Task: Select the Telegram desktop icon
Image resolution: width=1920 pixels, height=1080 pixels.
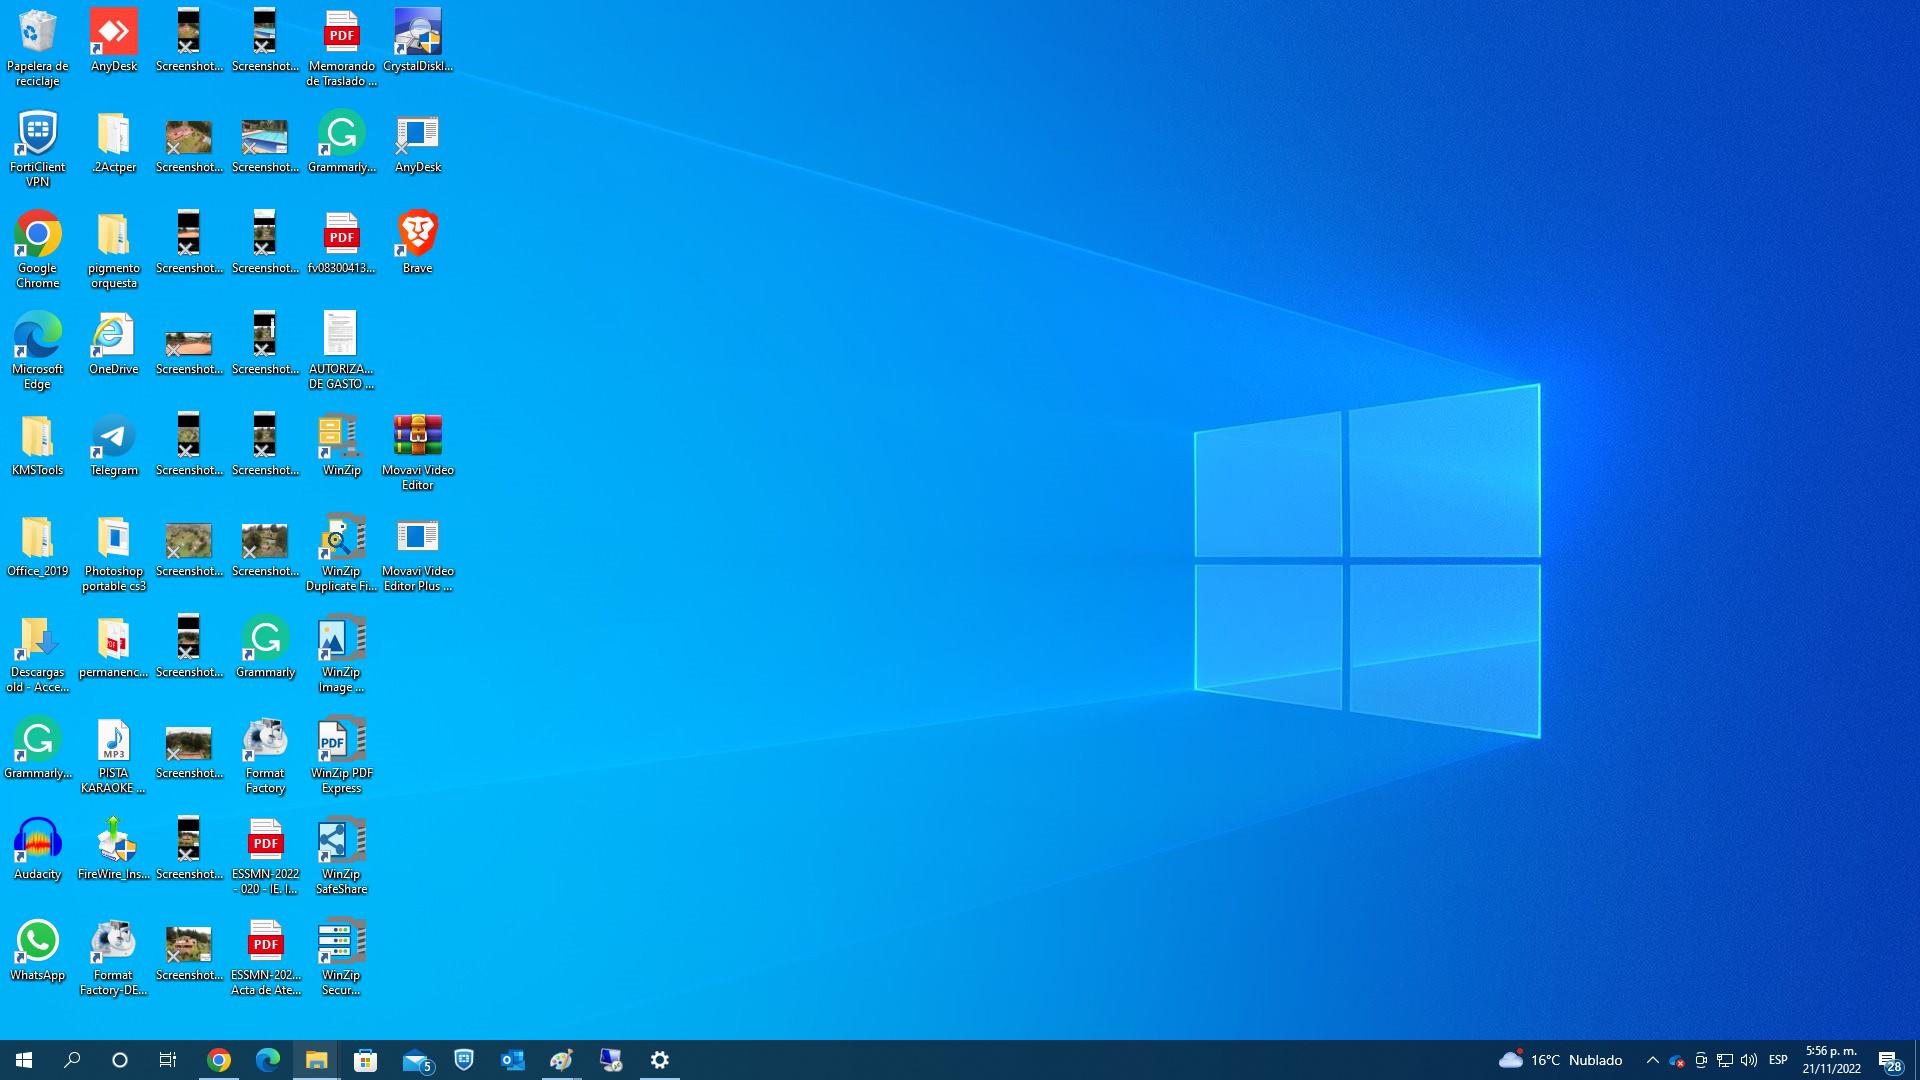Action: (x=113, y=438)
